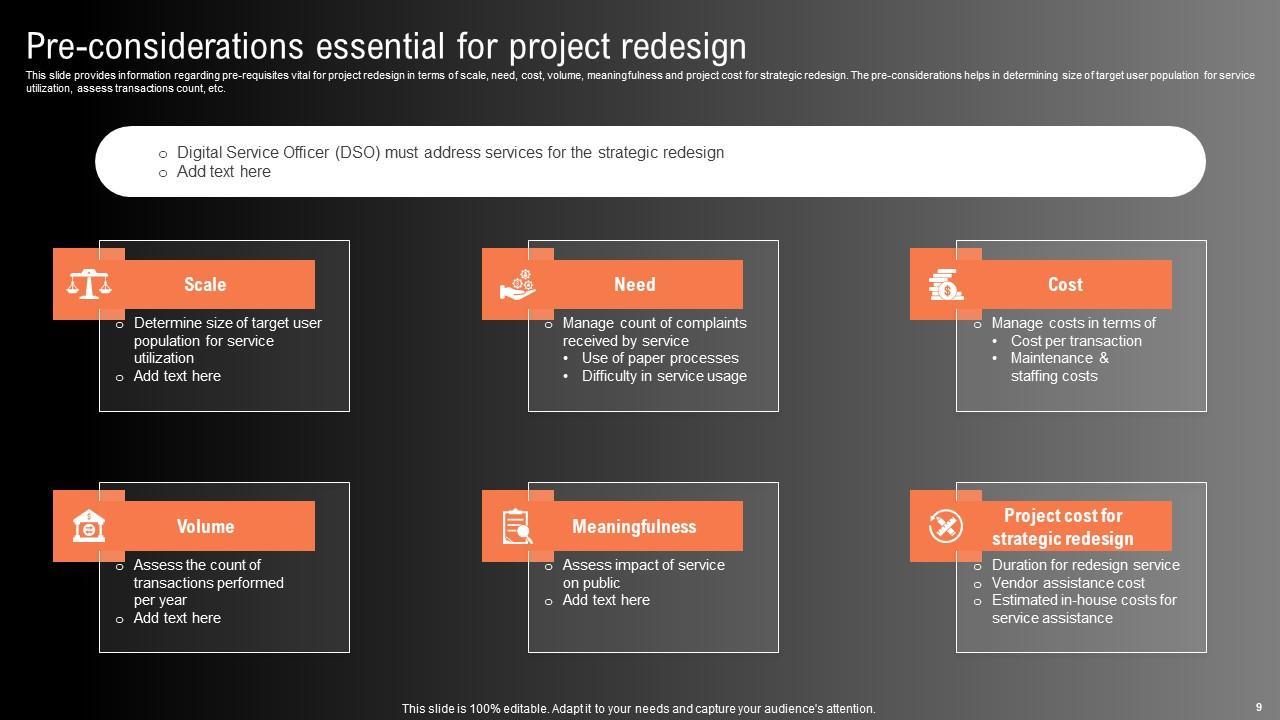Click 'Add text here' in Scale box
The height and width of the screenshot is (720, 1280).
click(177, 376)
